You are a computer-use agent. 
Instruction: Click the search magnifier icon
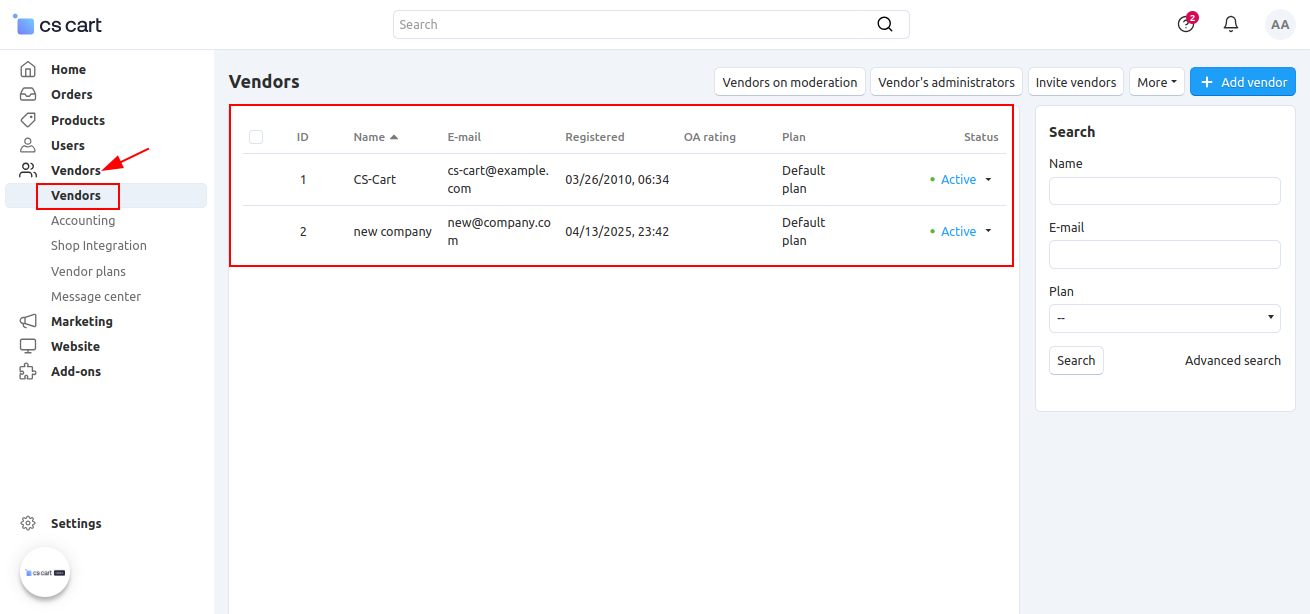coord(885,24)
